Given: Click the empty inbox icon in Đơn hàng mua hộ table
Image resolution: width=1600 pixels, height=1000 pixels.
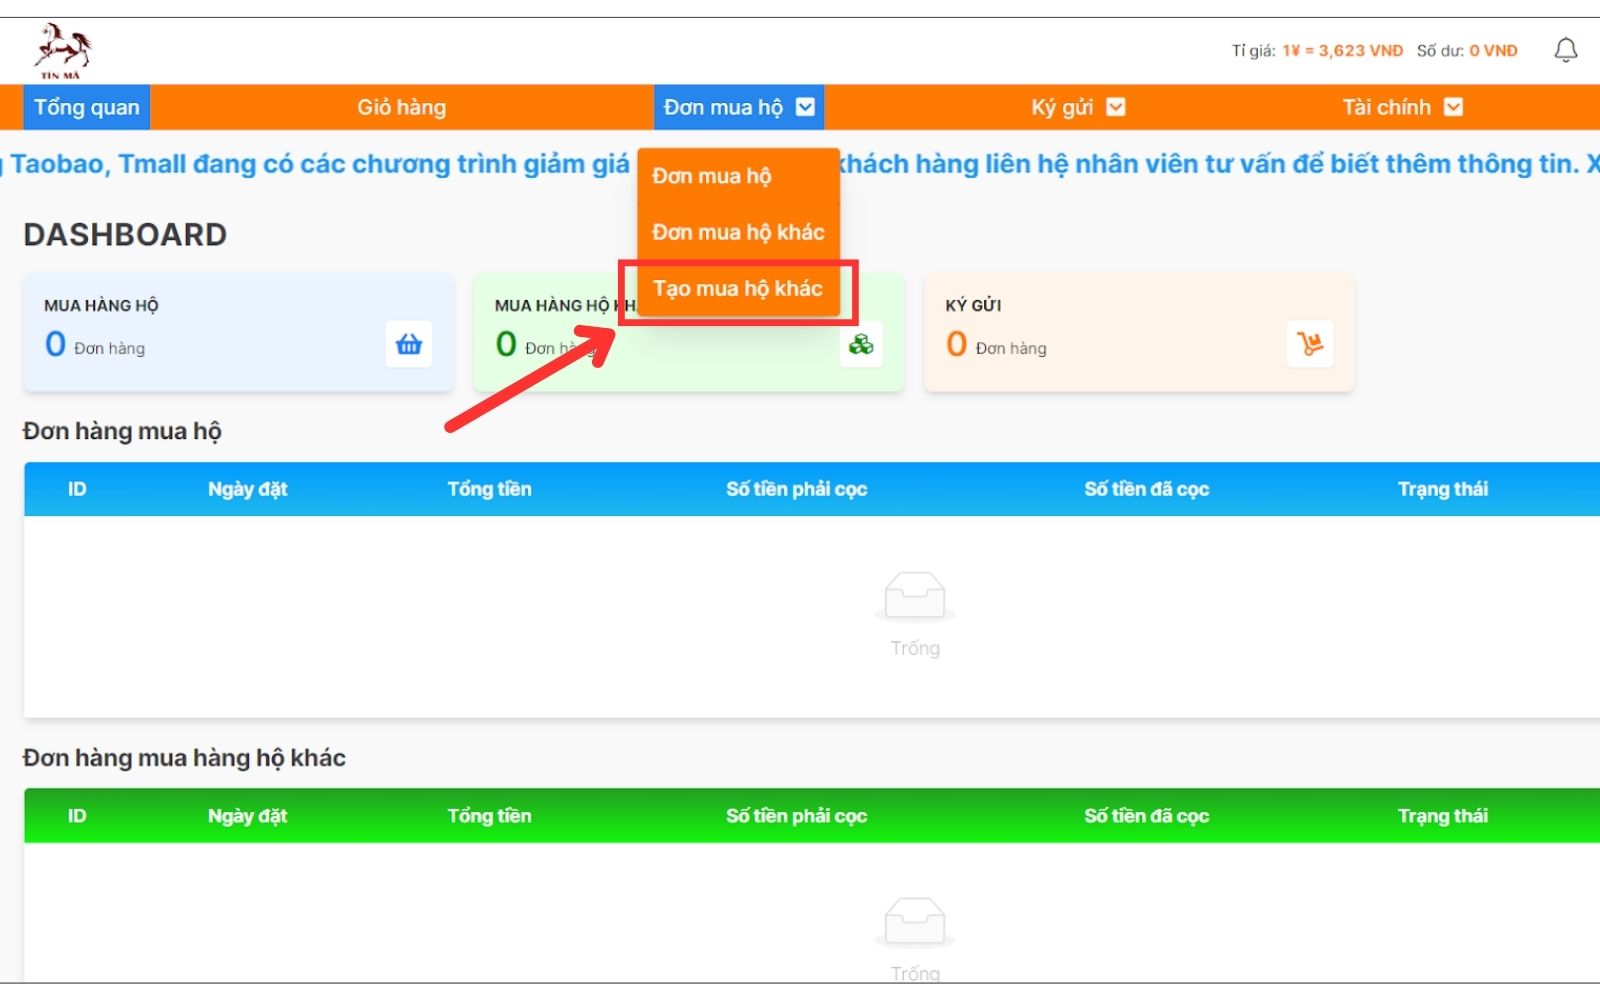Looking at the screenshot, I should coord(915,597).
